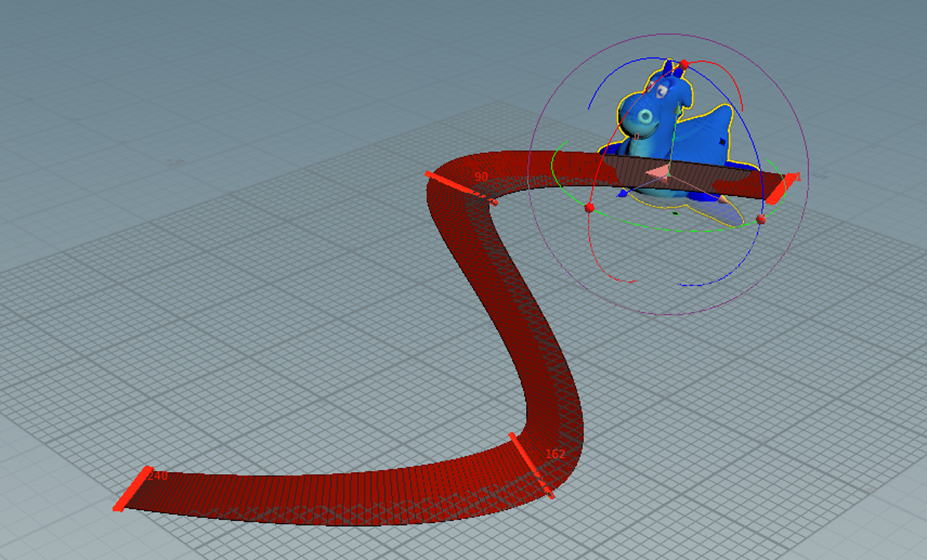
Task: Click the red sphere handle above dragon's horn
Action: click(684, 64)
